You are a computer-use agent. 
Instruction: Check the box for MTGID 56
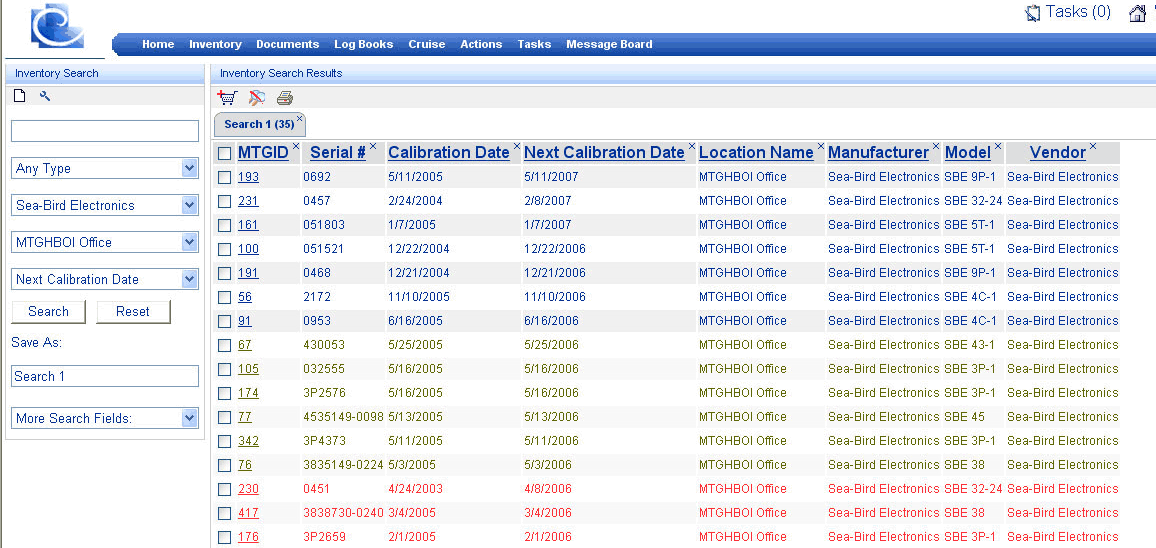click(224, 297)
